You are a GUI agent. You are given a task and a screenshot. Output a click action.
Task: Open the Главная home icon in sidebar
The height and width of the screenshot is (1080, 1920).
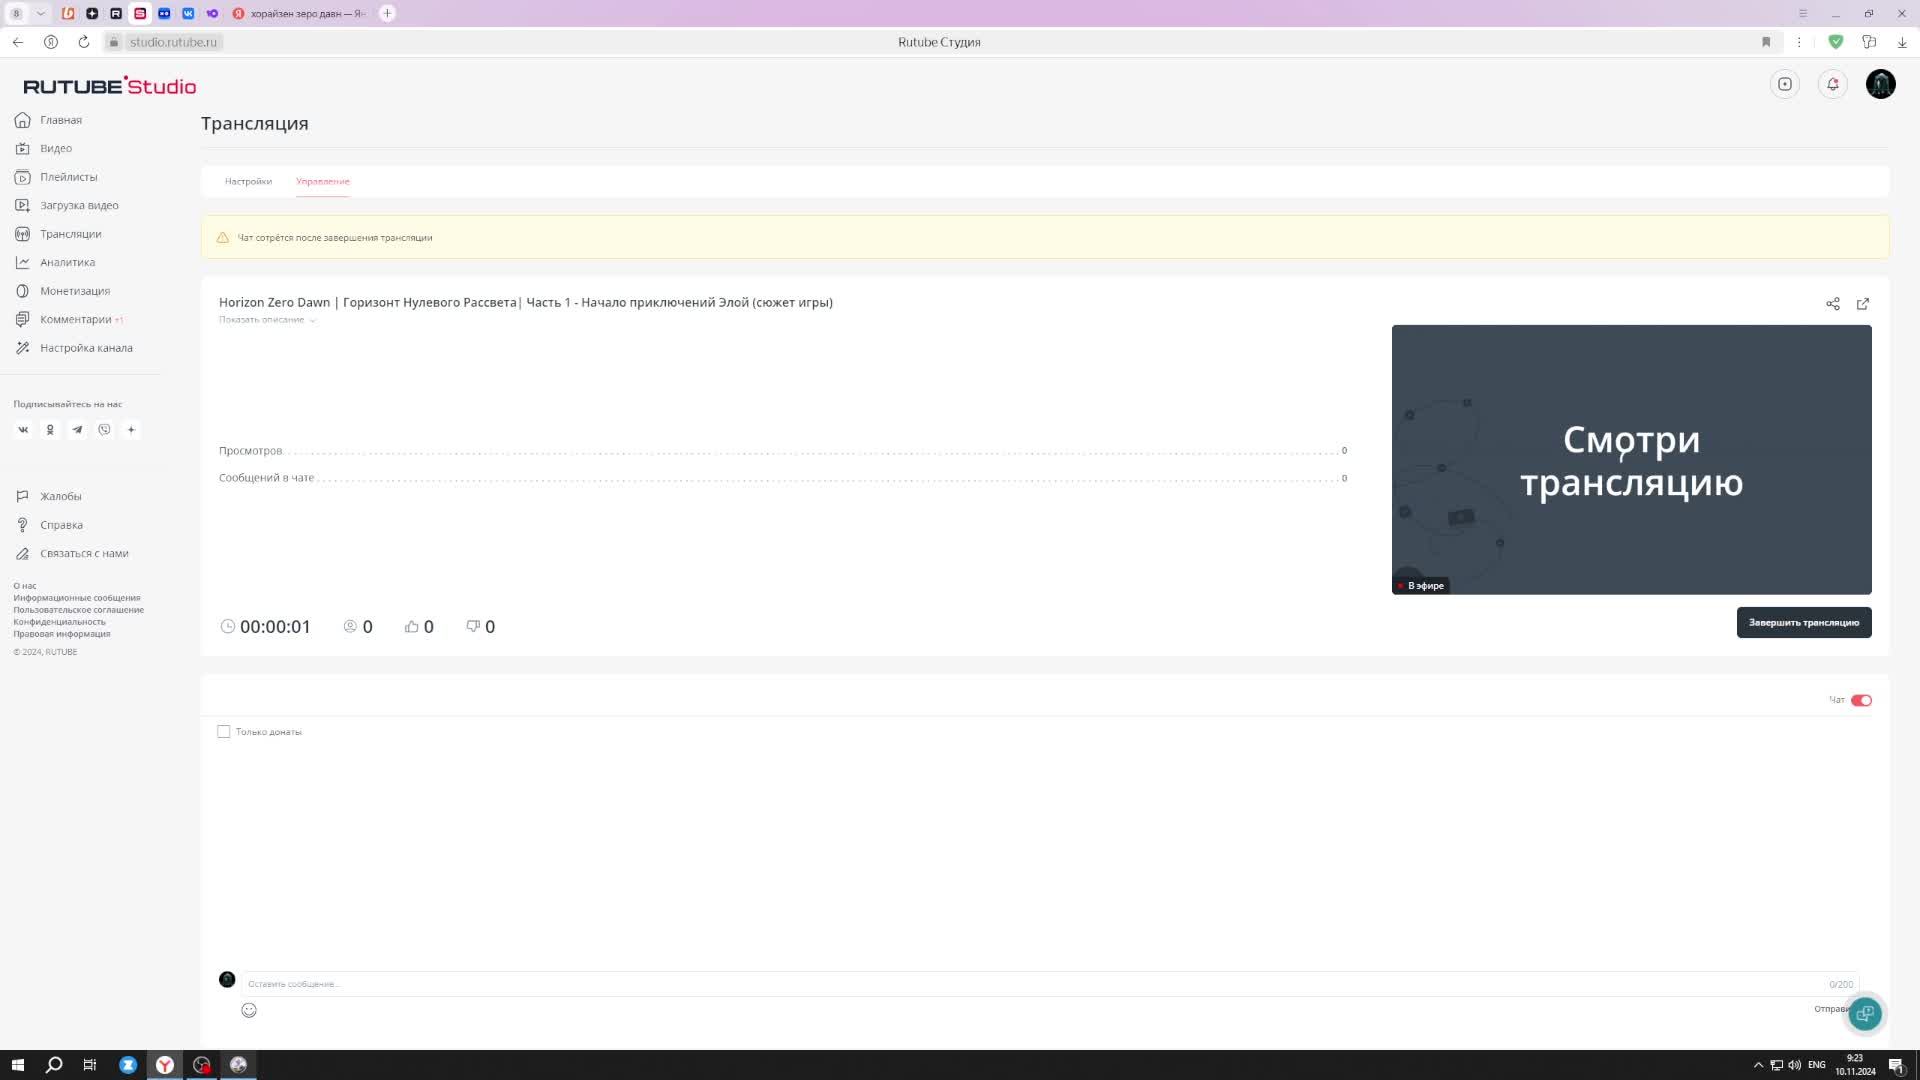click(22, 120)
